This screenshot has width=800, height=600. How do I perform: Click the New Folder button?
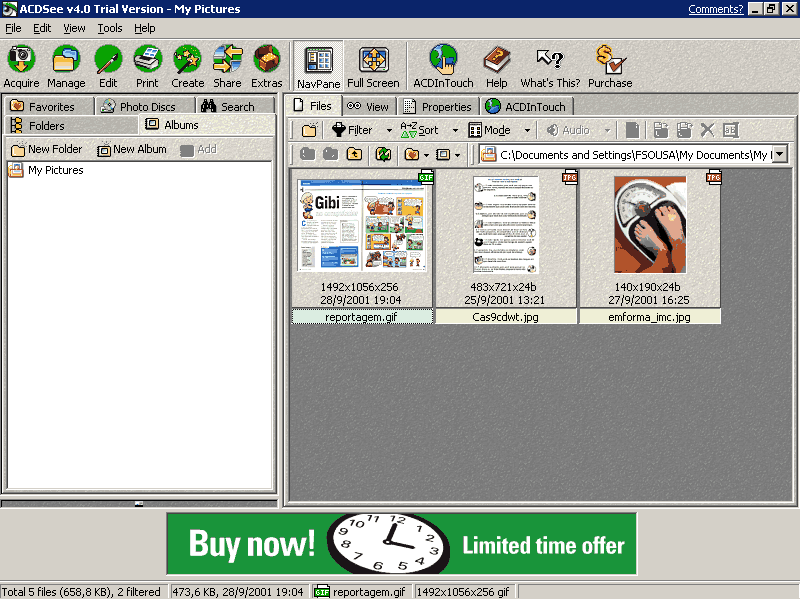click(46, 149)
